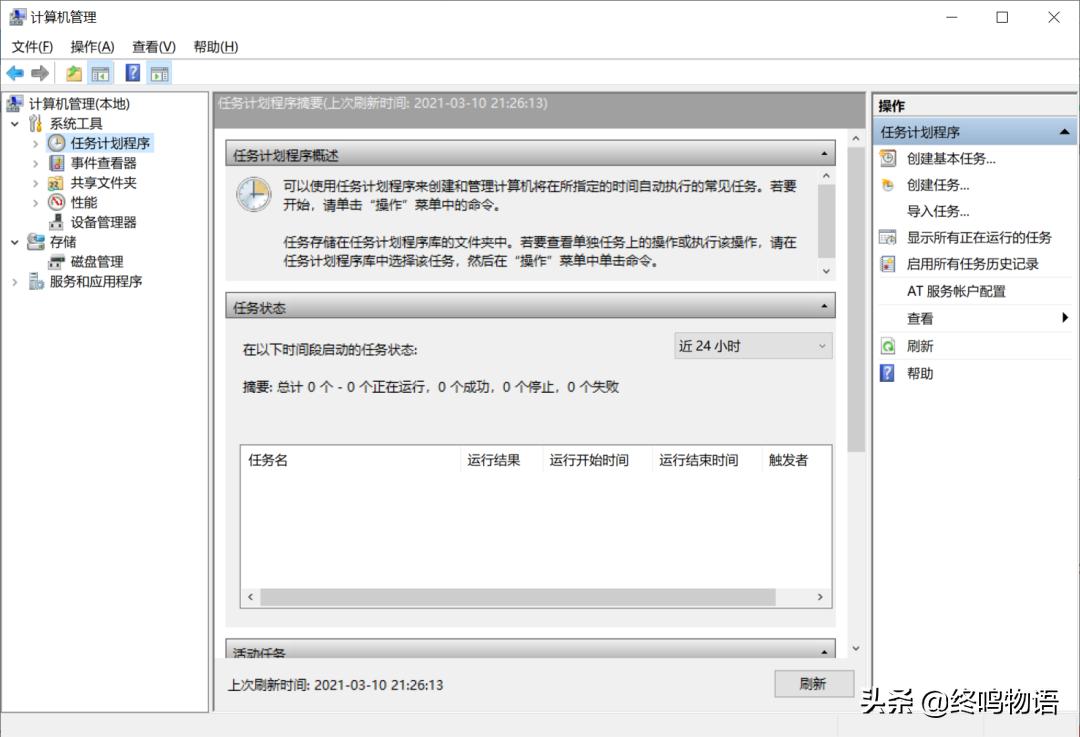
Task: 点击工具栏显示/隐藏控制台树图标
Action: (99, 72)
